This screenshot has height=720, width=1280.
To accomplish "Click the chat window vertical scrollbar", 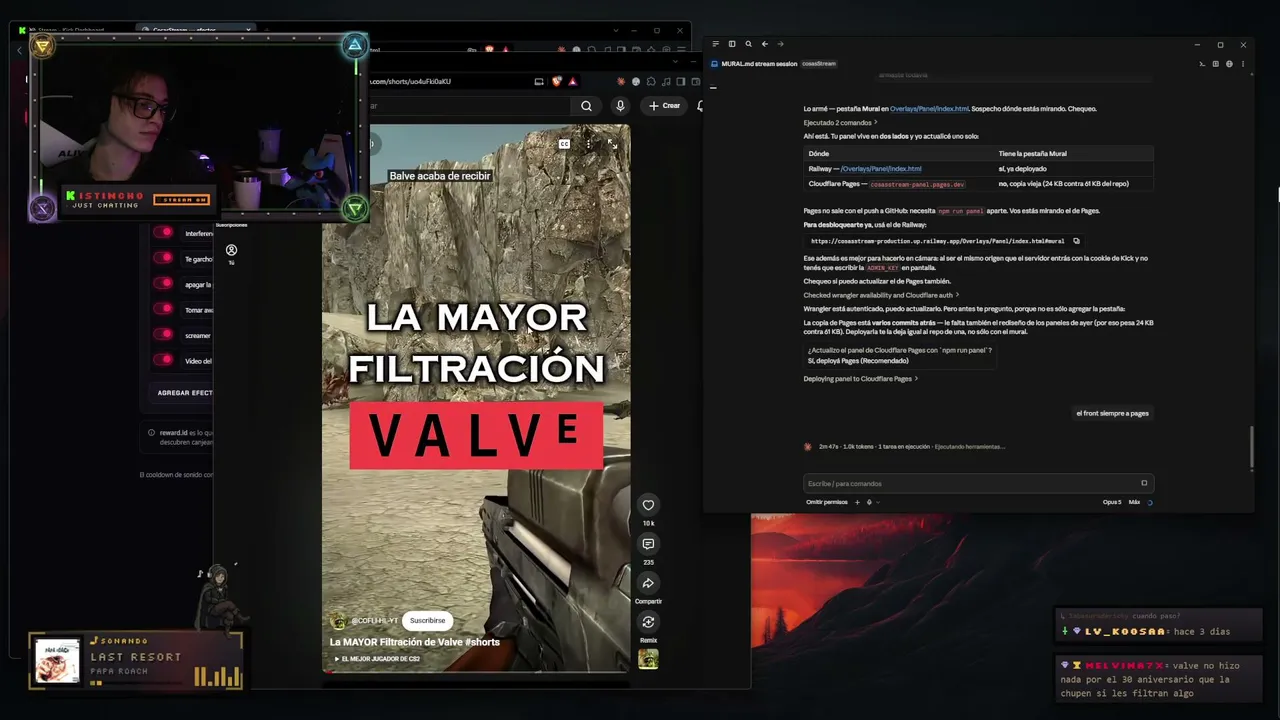I will pyautogui.click(x=1251, y=448).
